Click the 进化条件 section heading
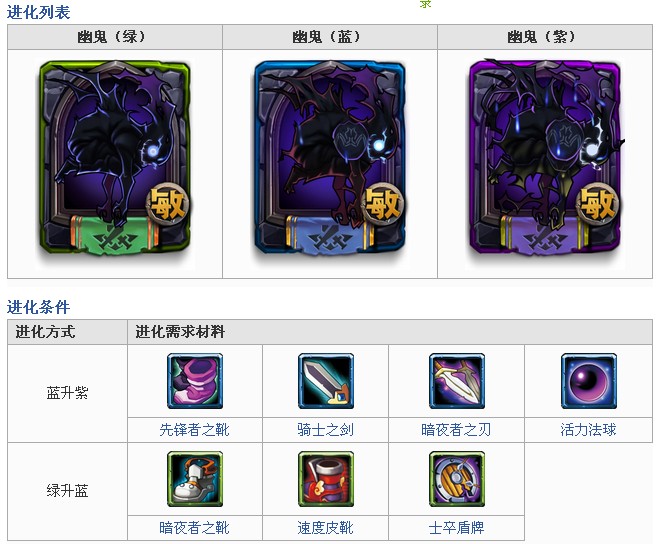The height and width of the screenshot is (544, 657). coord(38,307)
